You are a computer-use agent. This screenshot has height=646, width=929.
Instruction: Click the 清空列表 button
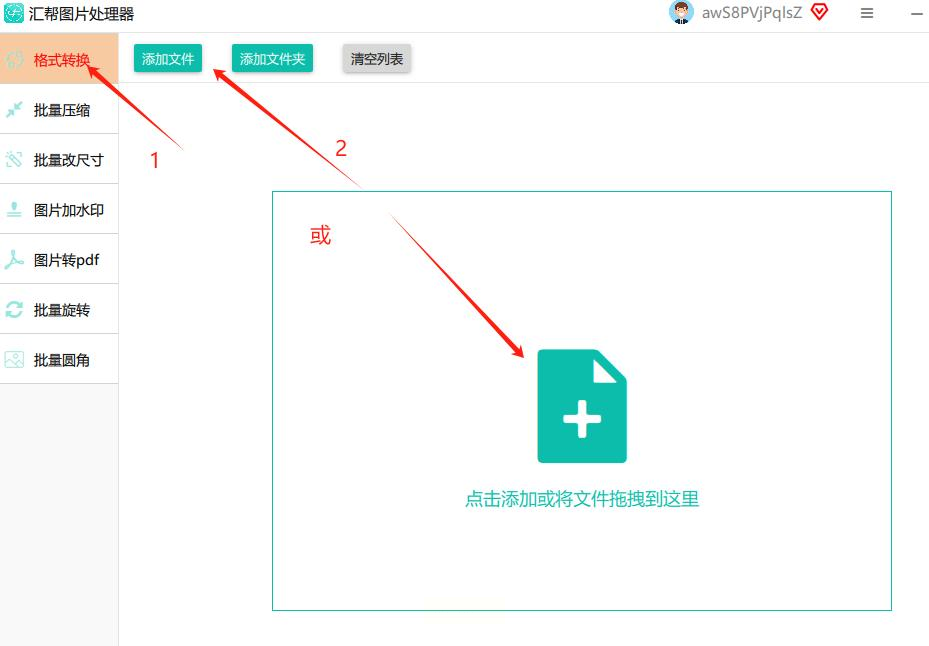tap(376, 59)
